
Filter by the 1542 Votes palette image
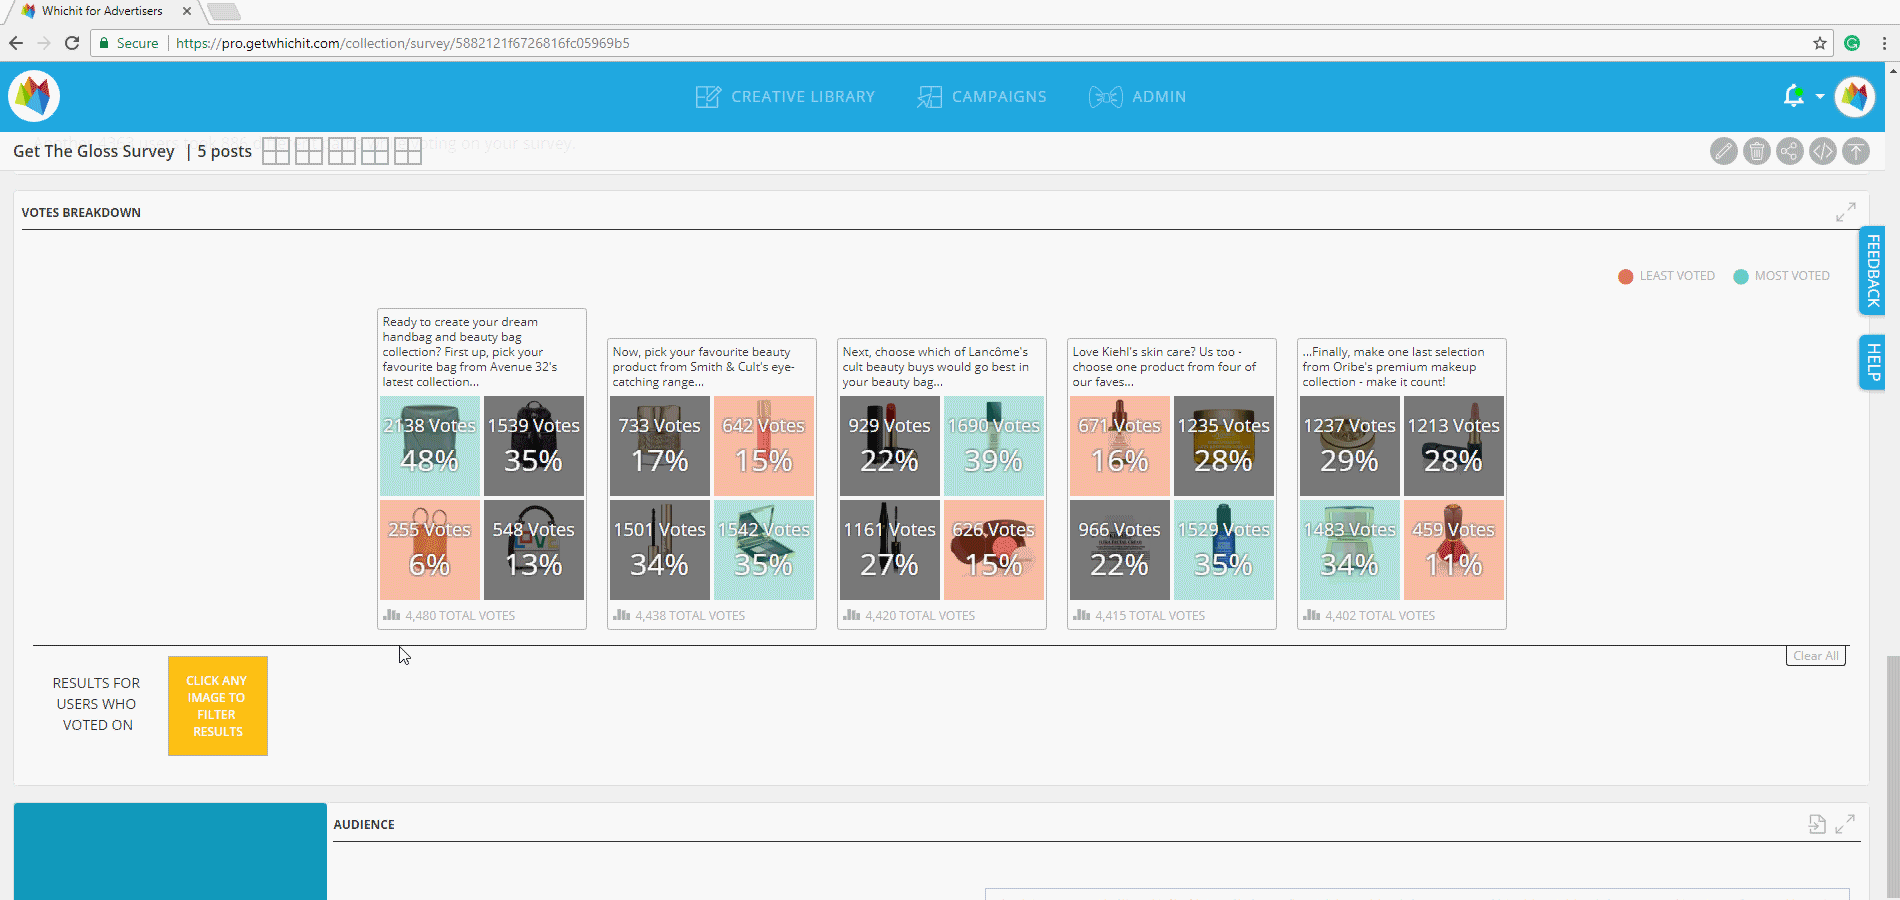764,550
